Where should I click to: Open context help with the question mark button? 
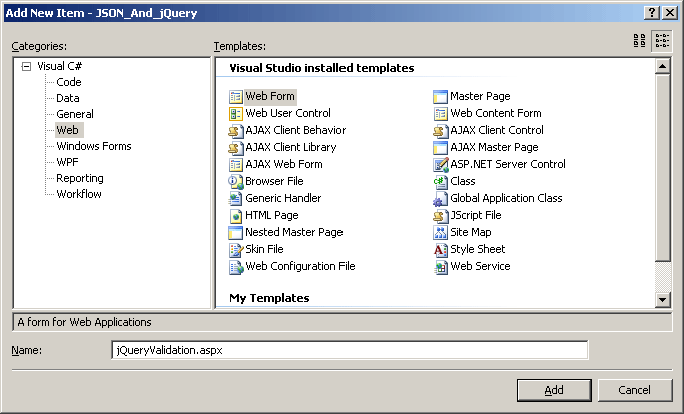(651, 13)
